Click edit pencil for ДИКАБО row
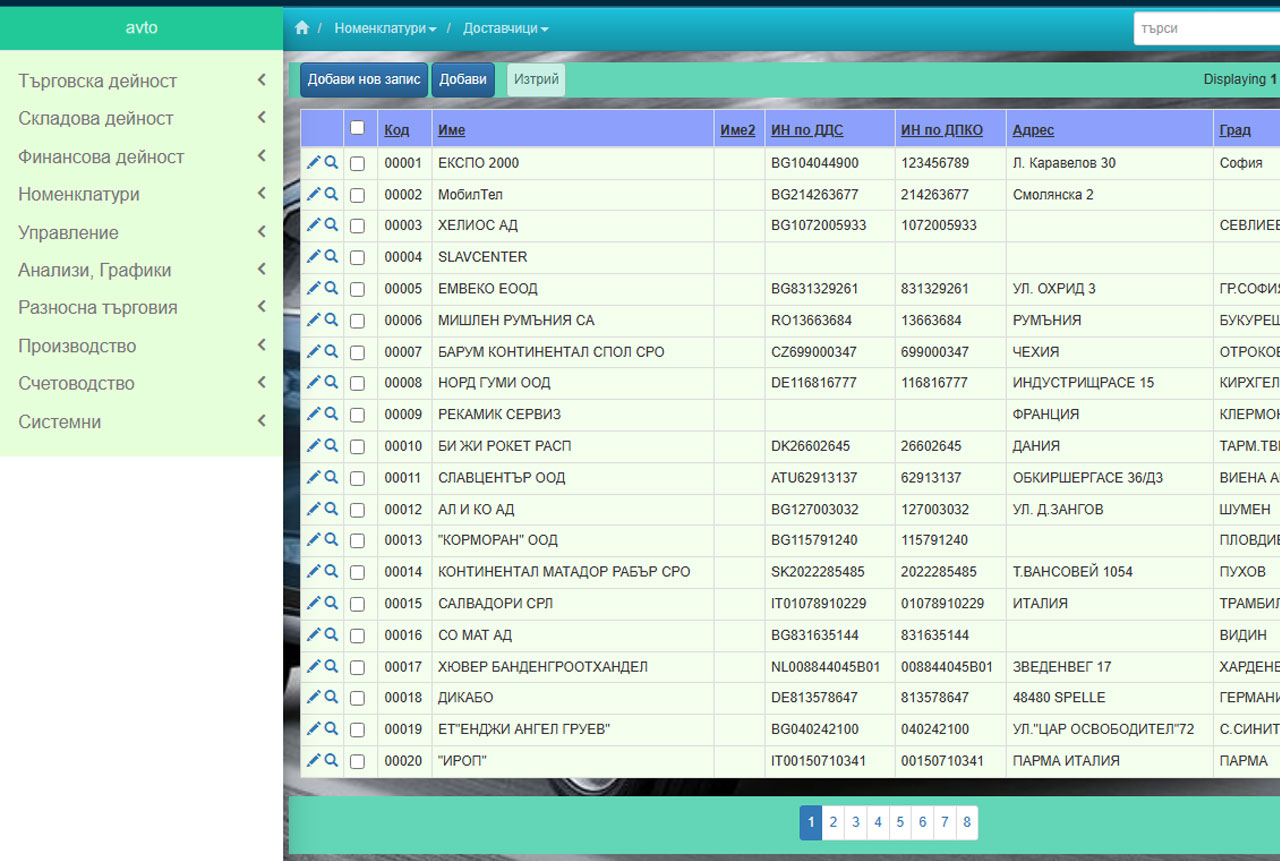This screenshot has width=1280, height=861. pyautogui.click(x=313, y=697)
